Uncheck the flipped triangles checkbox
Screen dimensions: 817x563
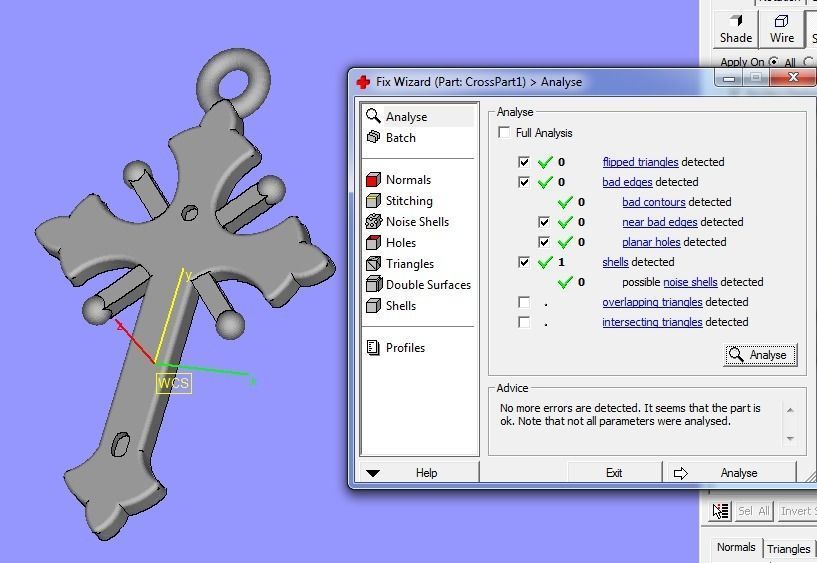click(524, 162)
